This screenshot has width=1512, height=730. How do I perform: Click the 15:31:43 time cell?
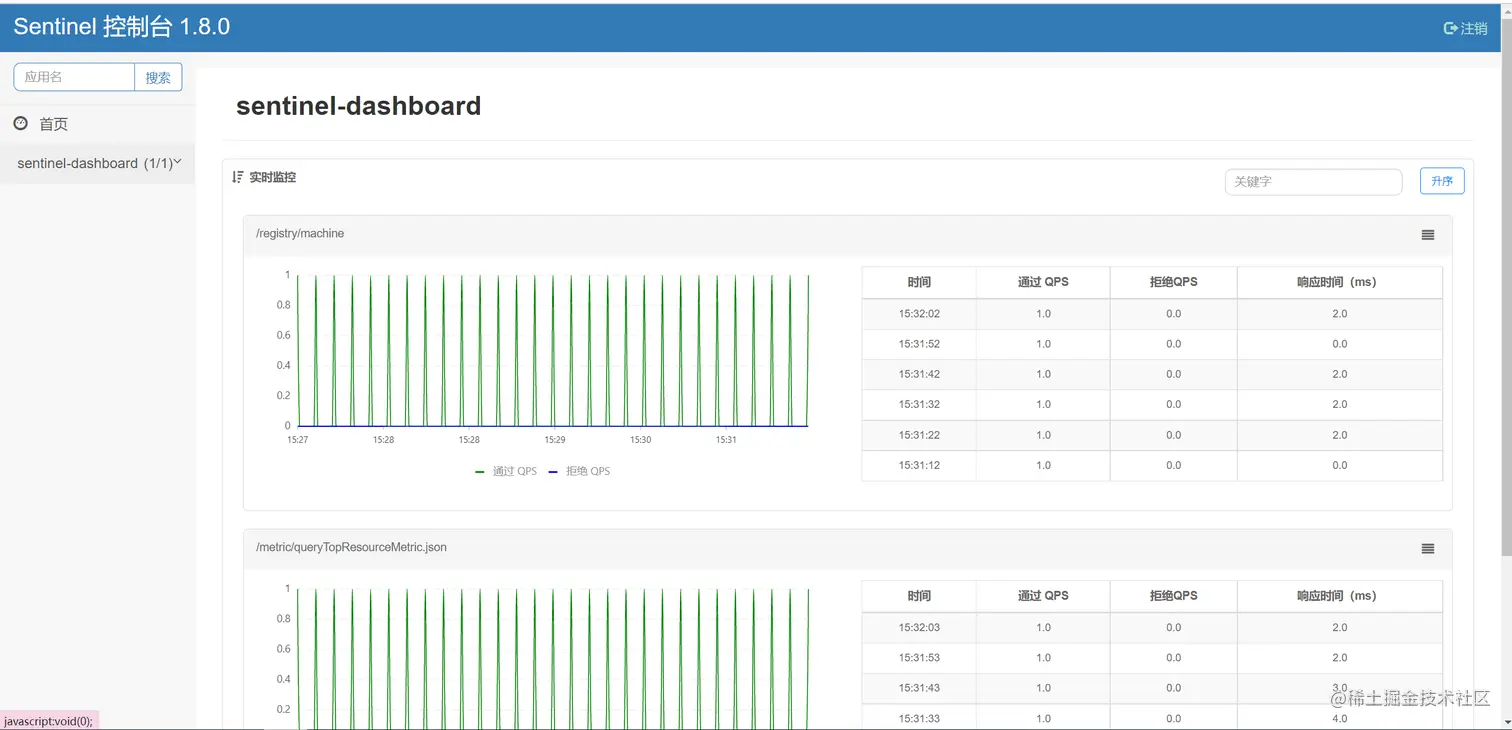(x=919, y=688)
